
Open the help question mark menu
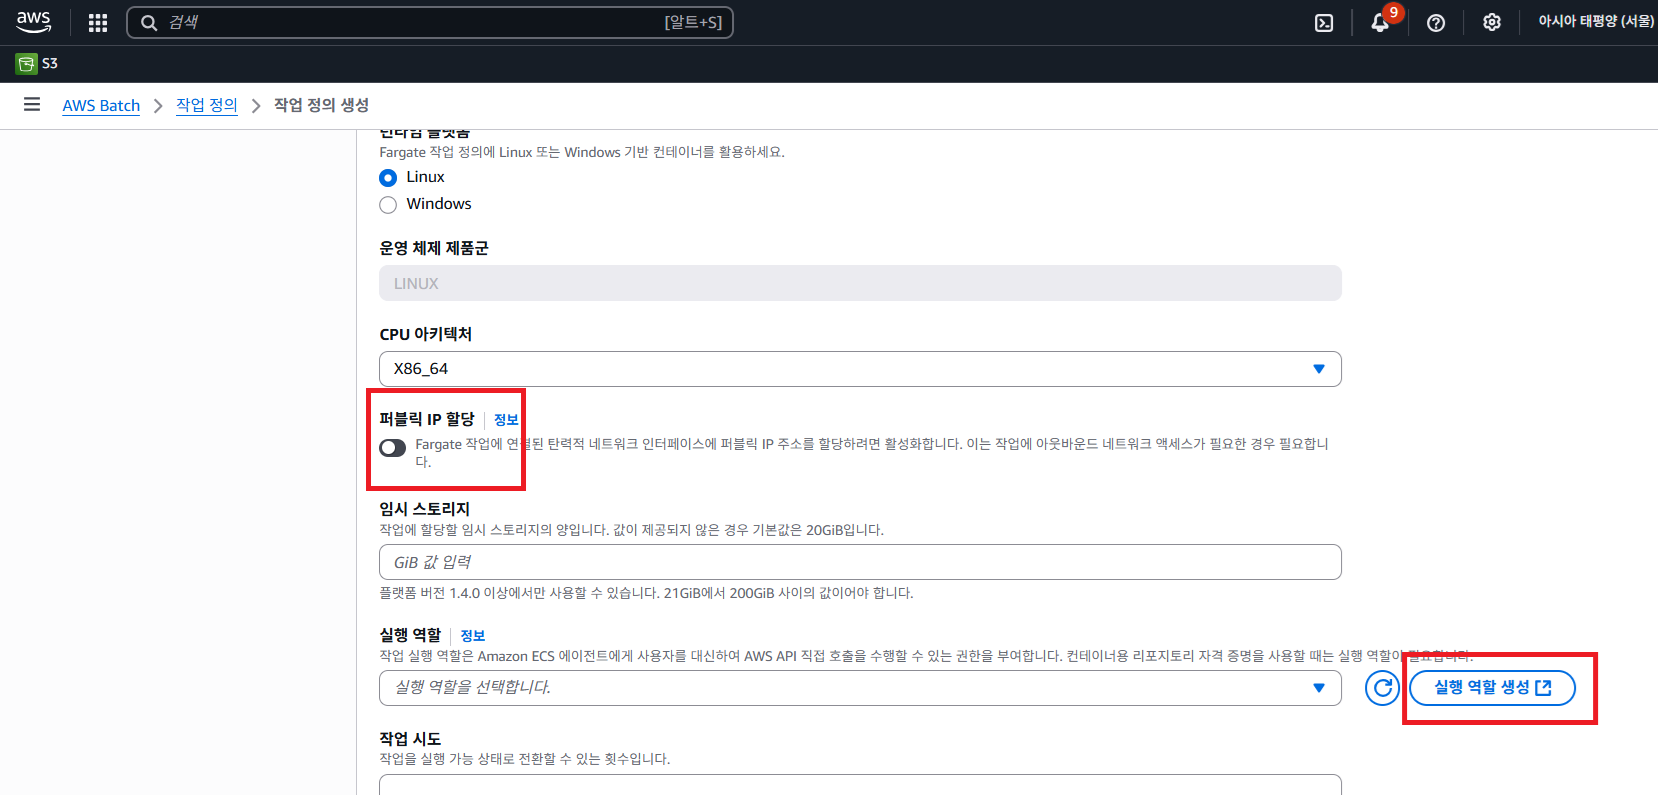(x=1435, y=23)
